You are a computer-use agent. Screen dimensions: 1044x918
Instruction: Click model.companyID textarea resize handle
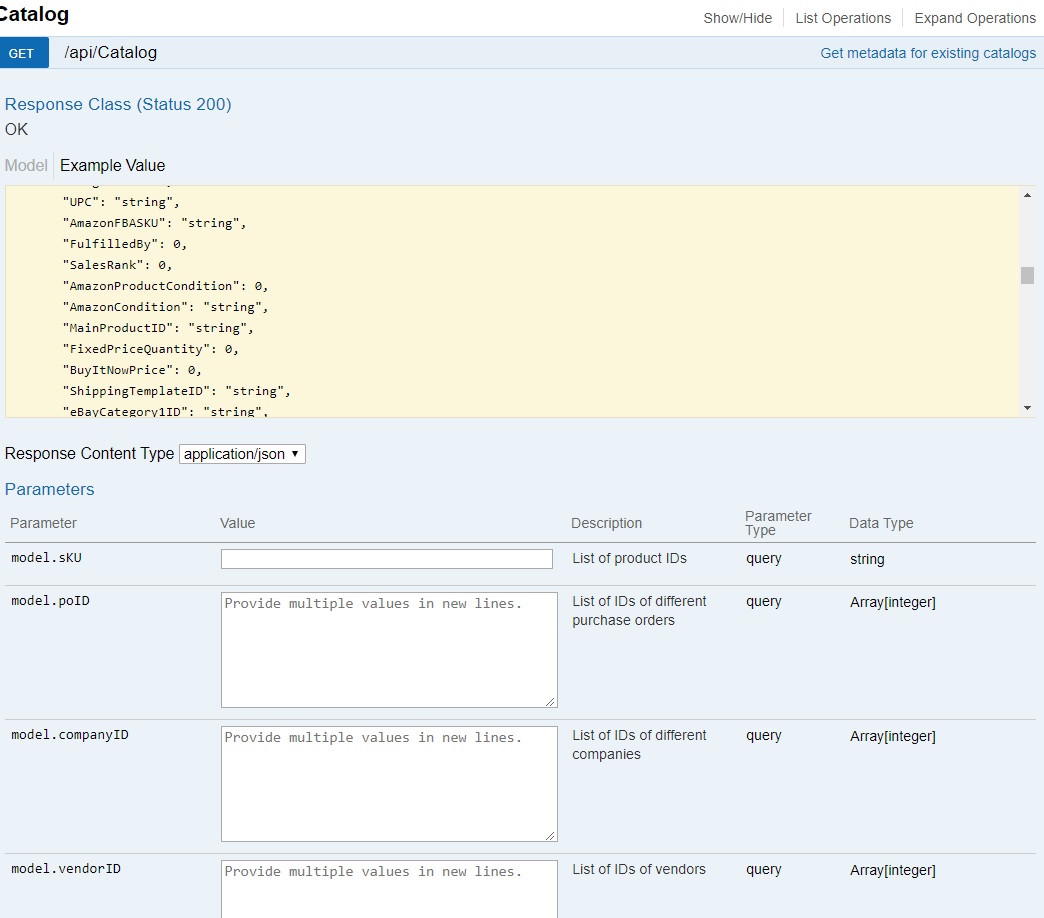(550, 835)
